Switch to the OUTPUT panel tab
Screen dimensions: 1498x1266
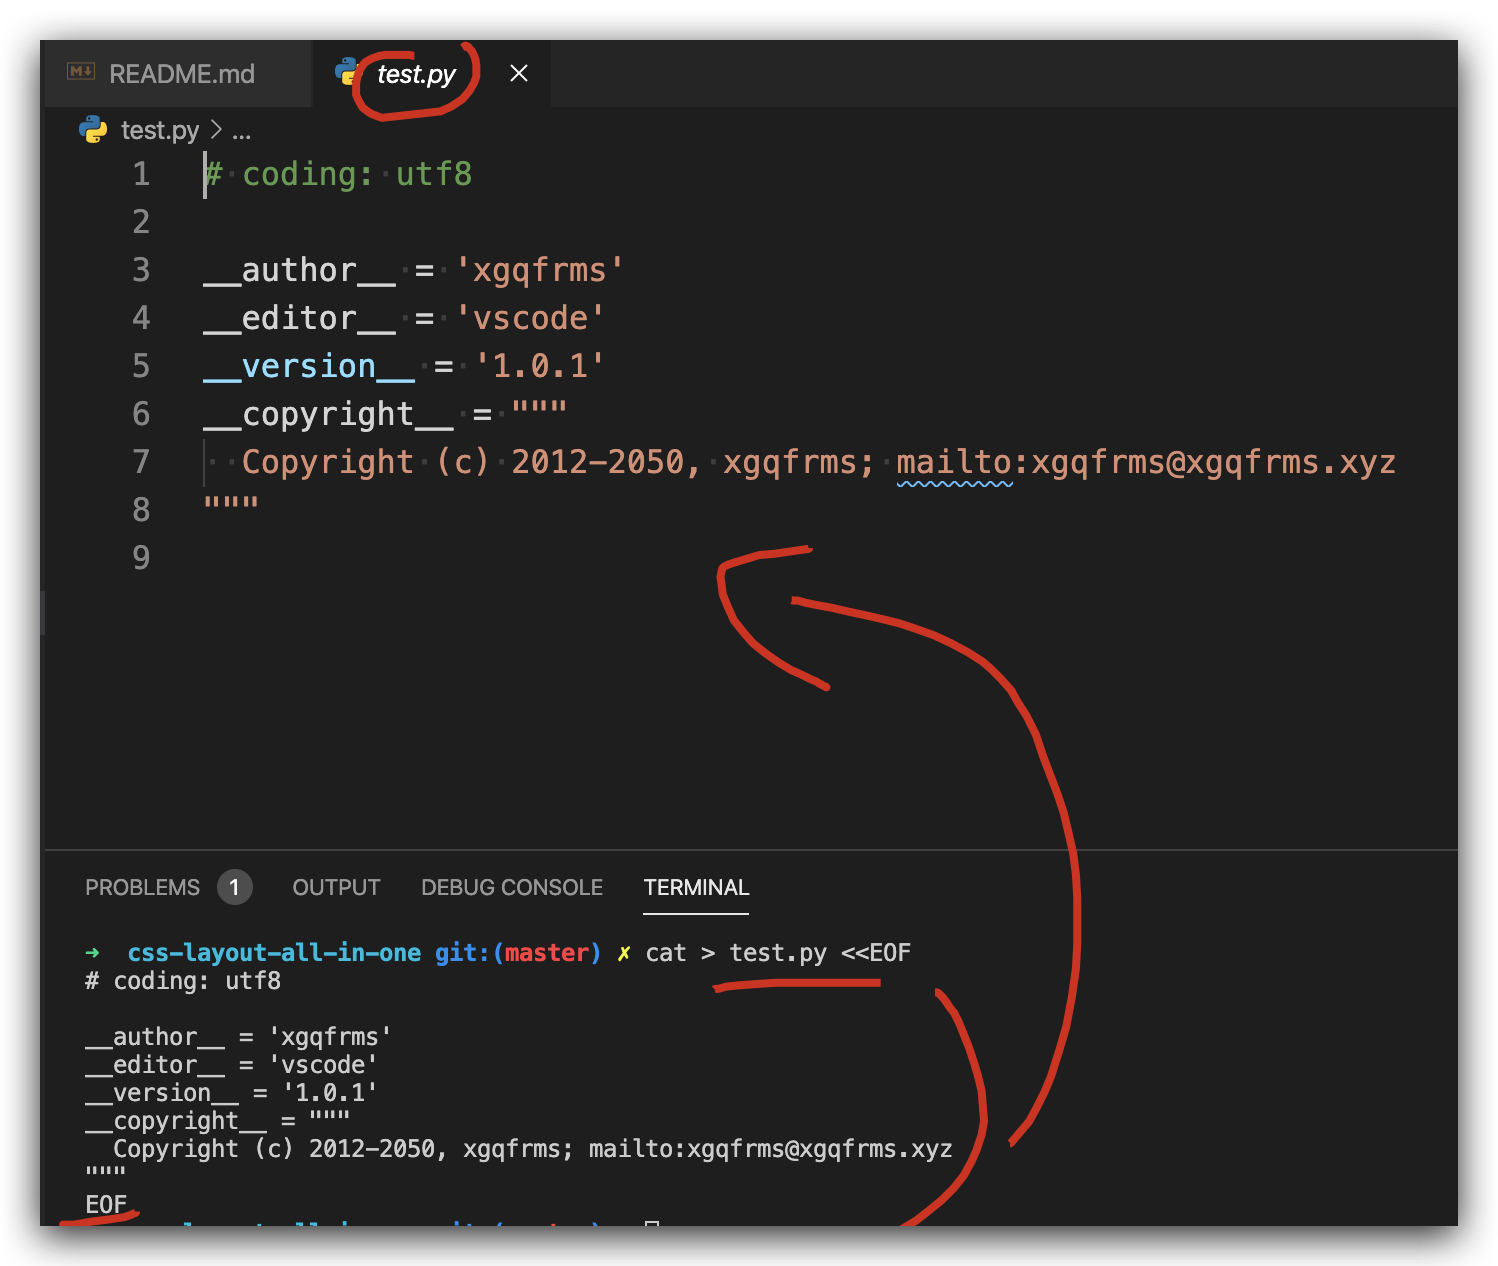point(336,887)
